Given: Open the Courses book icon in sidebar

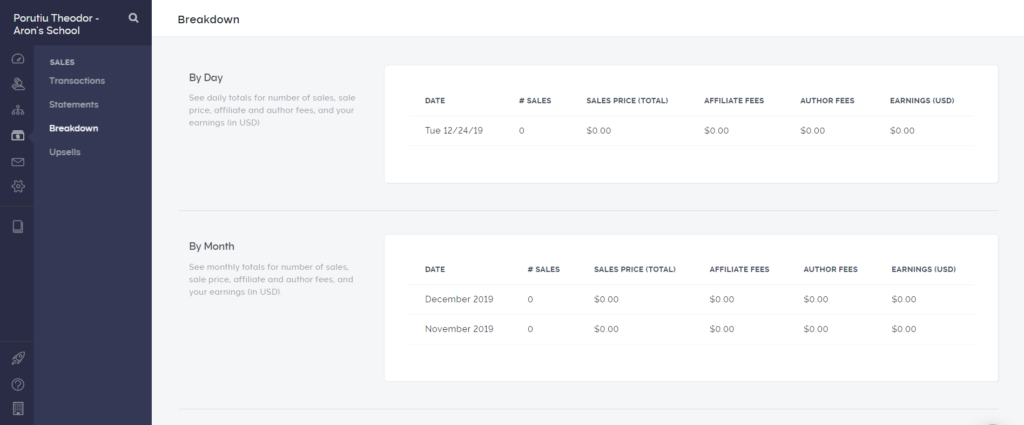Looking at the screenshot, I should (x=18, y=227).
